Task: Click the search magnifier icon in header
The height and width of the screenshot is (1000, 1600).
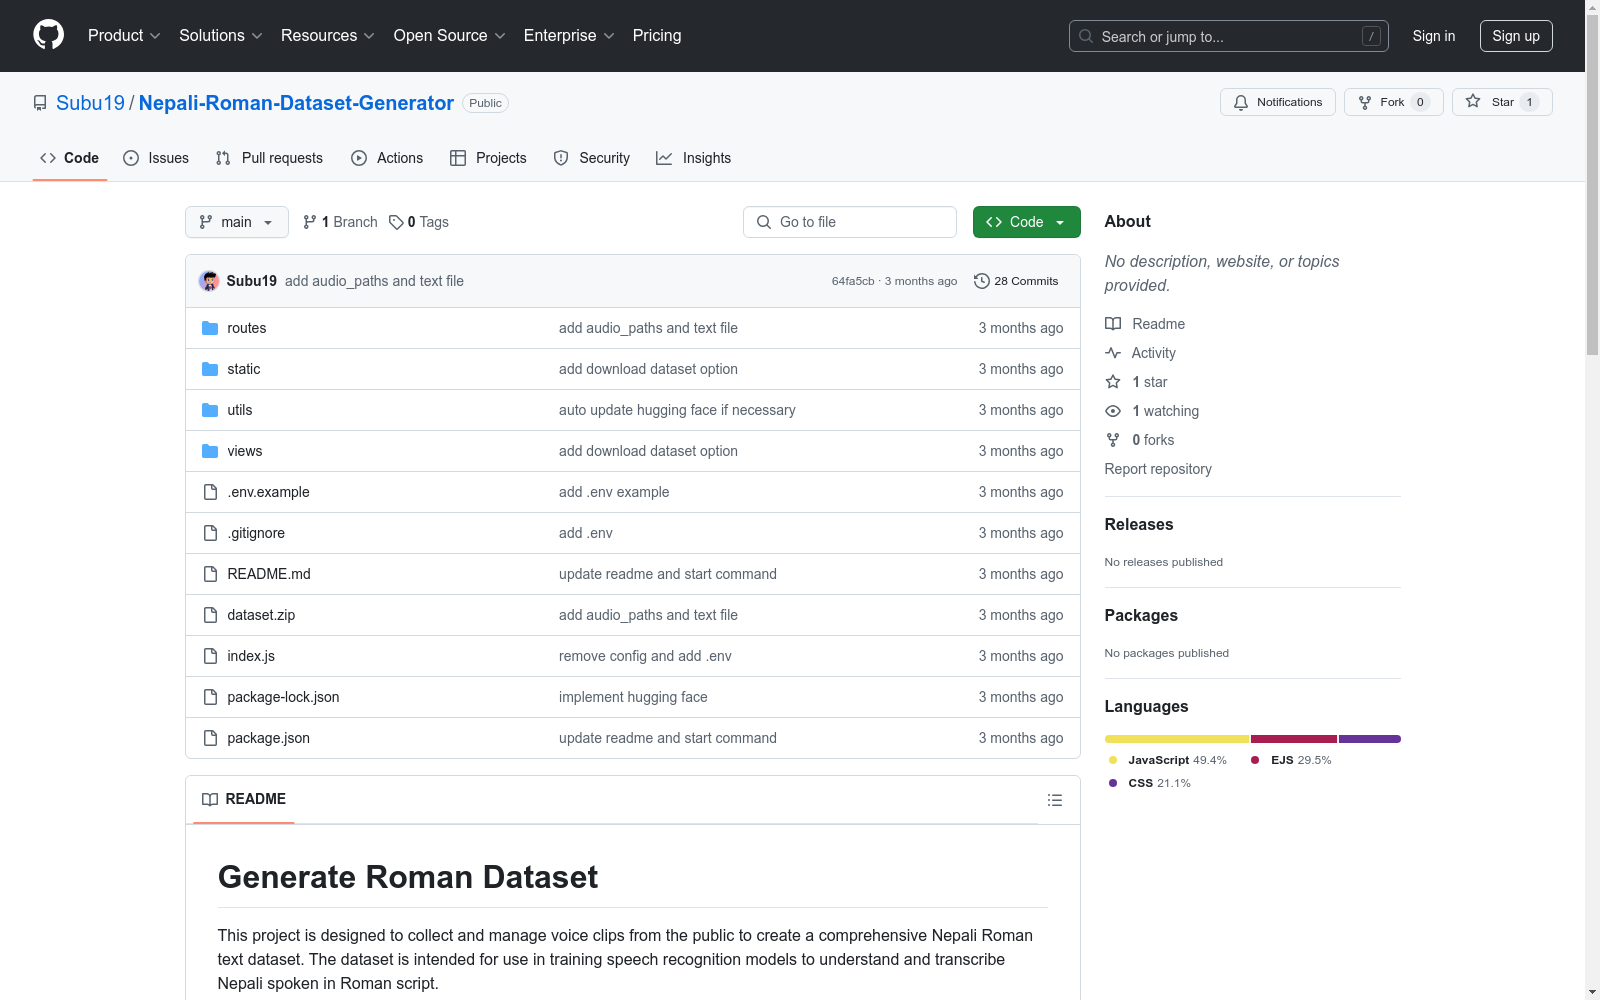Action: point(1086,36)
